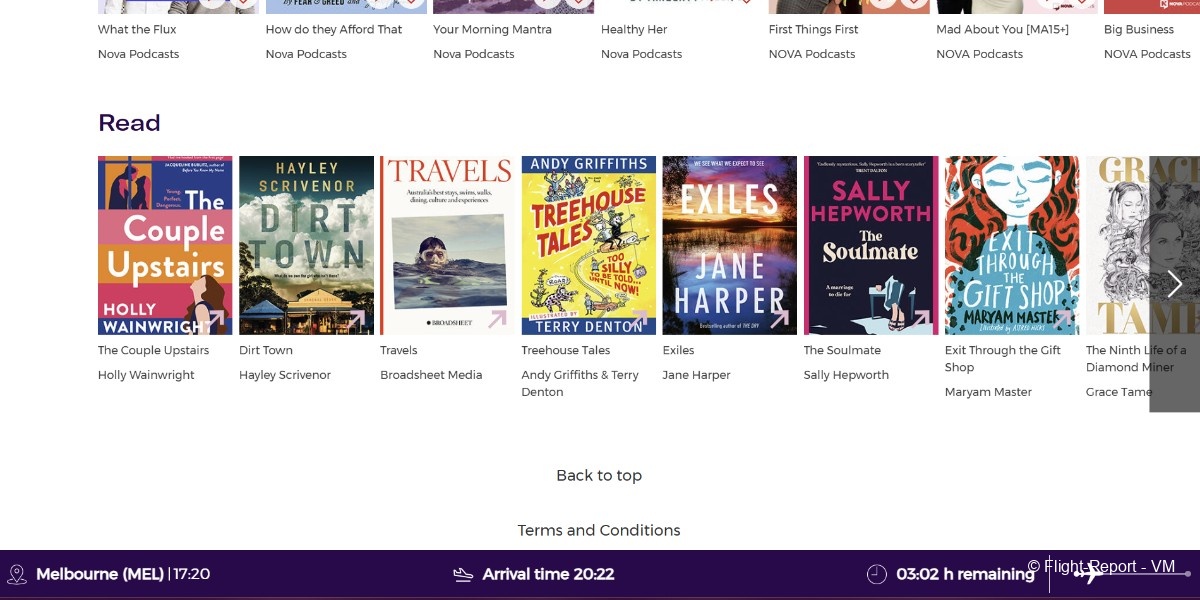Click the arrow icon on Treehouse Tales cover
Viewport: 1200px width, 600px height.
click(638, 319)
